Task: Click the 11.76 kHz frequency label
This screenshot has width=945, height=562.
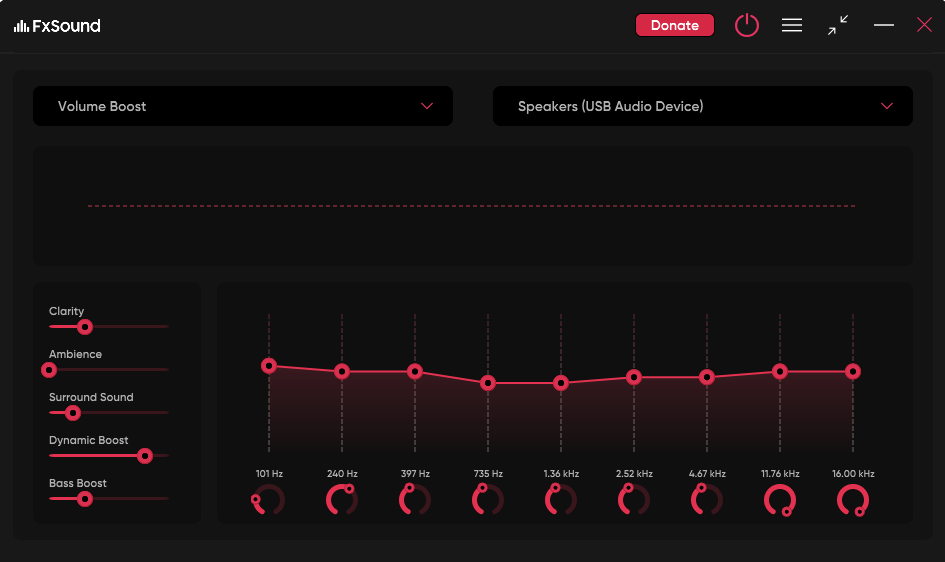Action: tap(780, 473)
